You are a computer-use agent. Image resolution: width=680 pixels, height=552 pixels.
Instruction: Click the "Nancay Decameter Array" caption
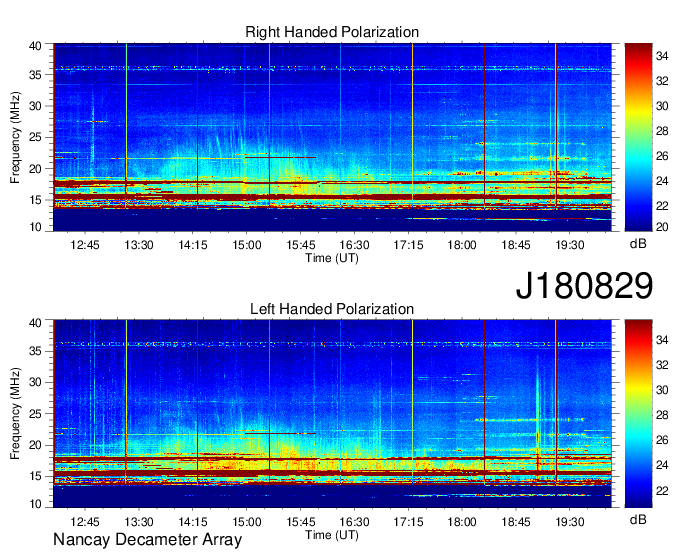click(147, 539)
